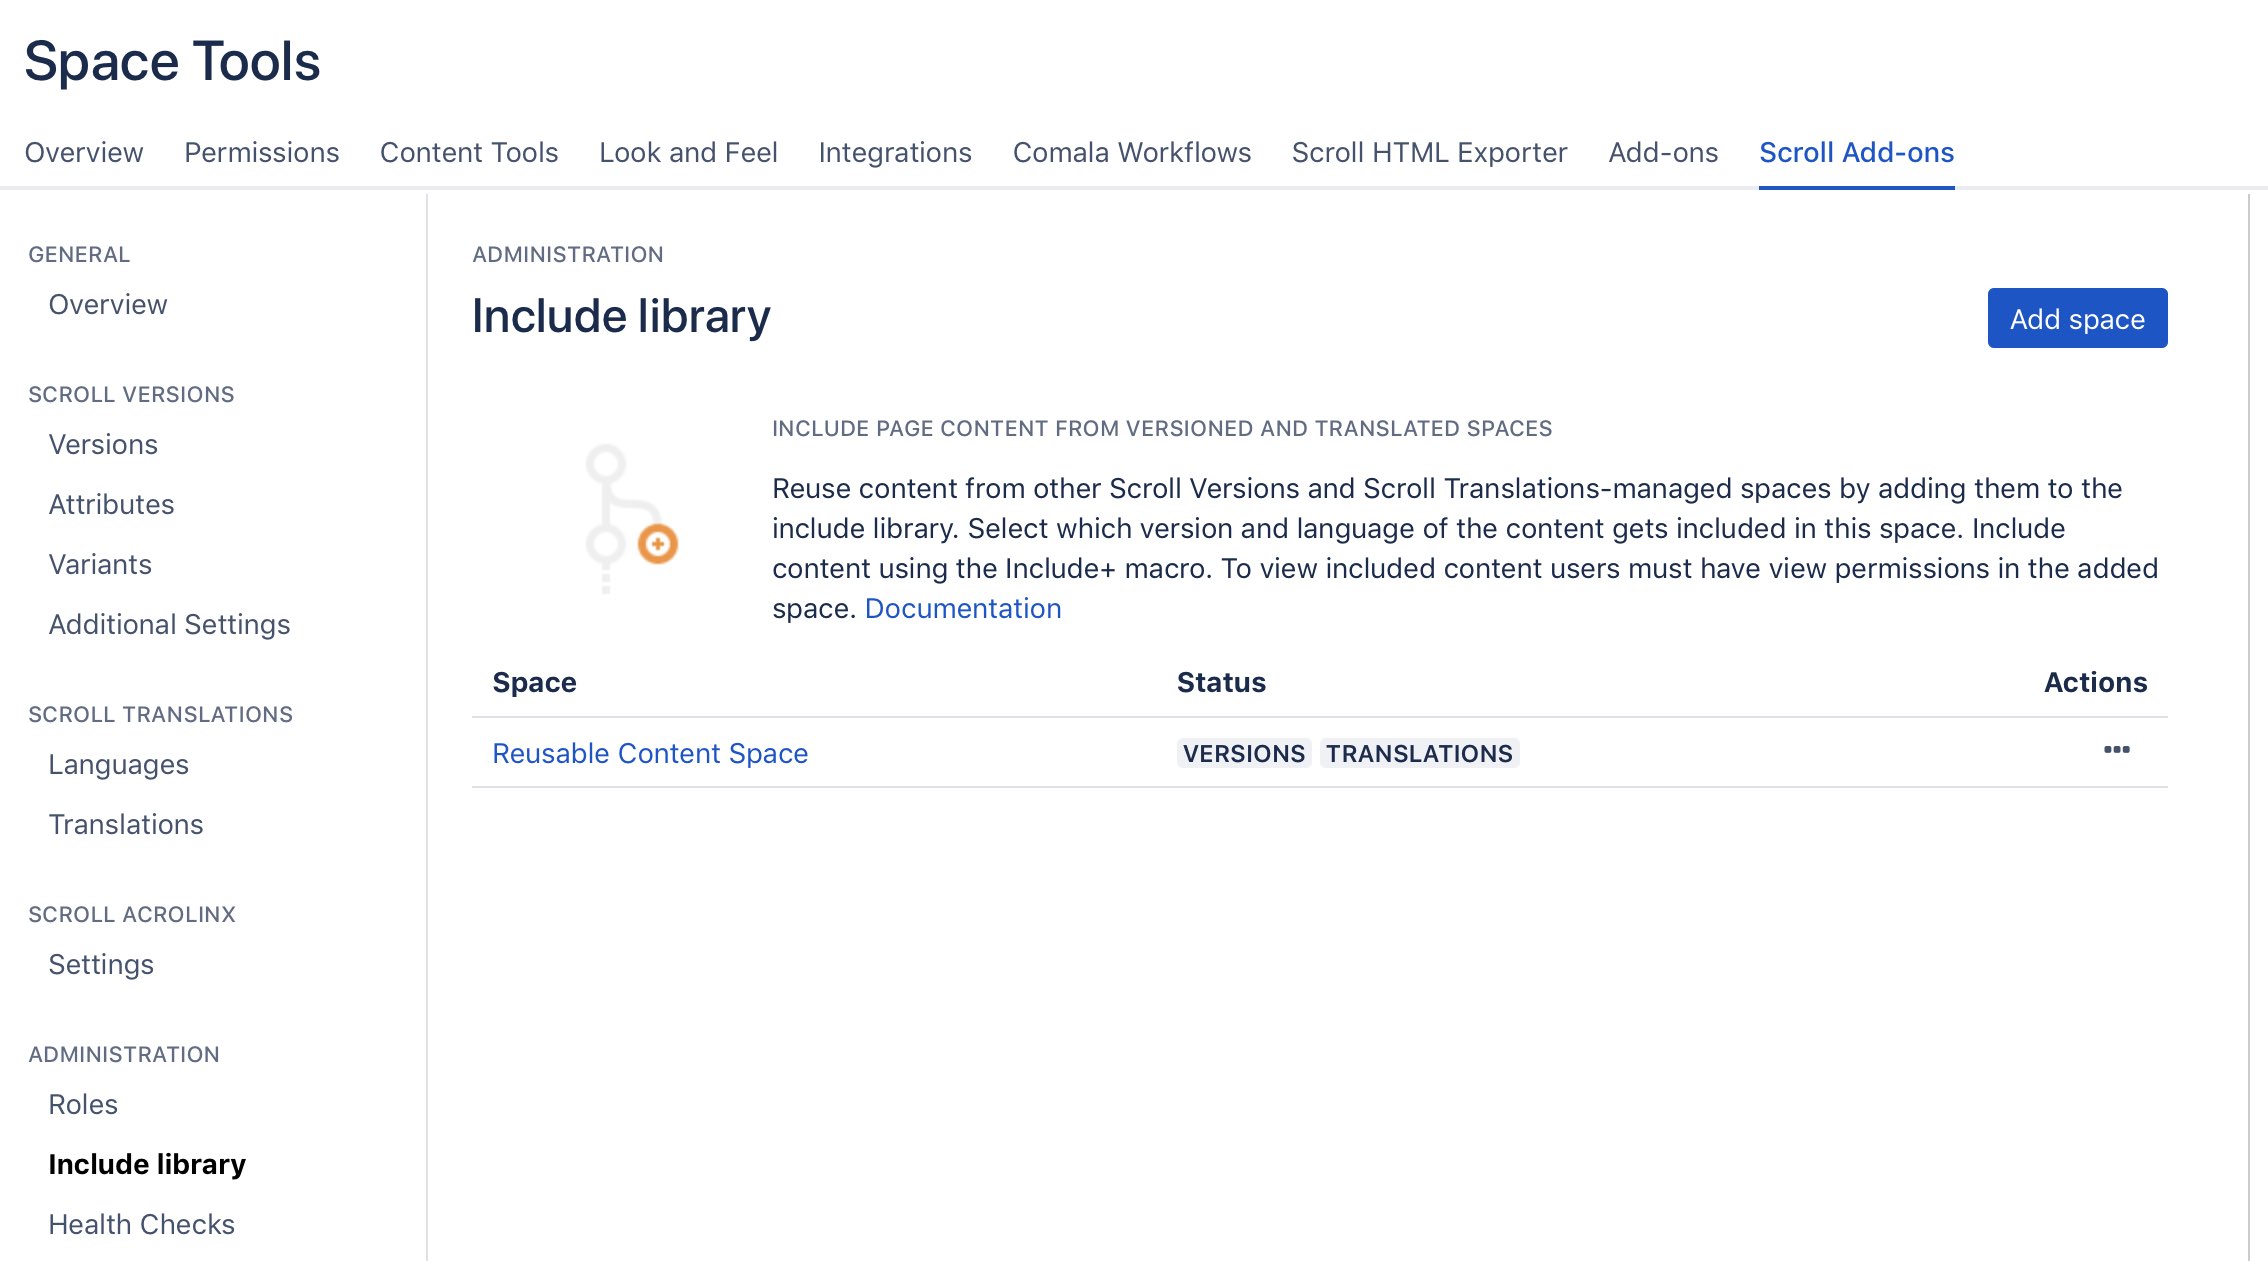The height and width of the screenshot is (1261, 2268).
Task: Switch to the Content Tools tab
Action: click(468, 152)
